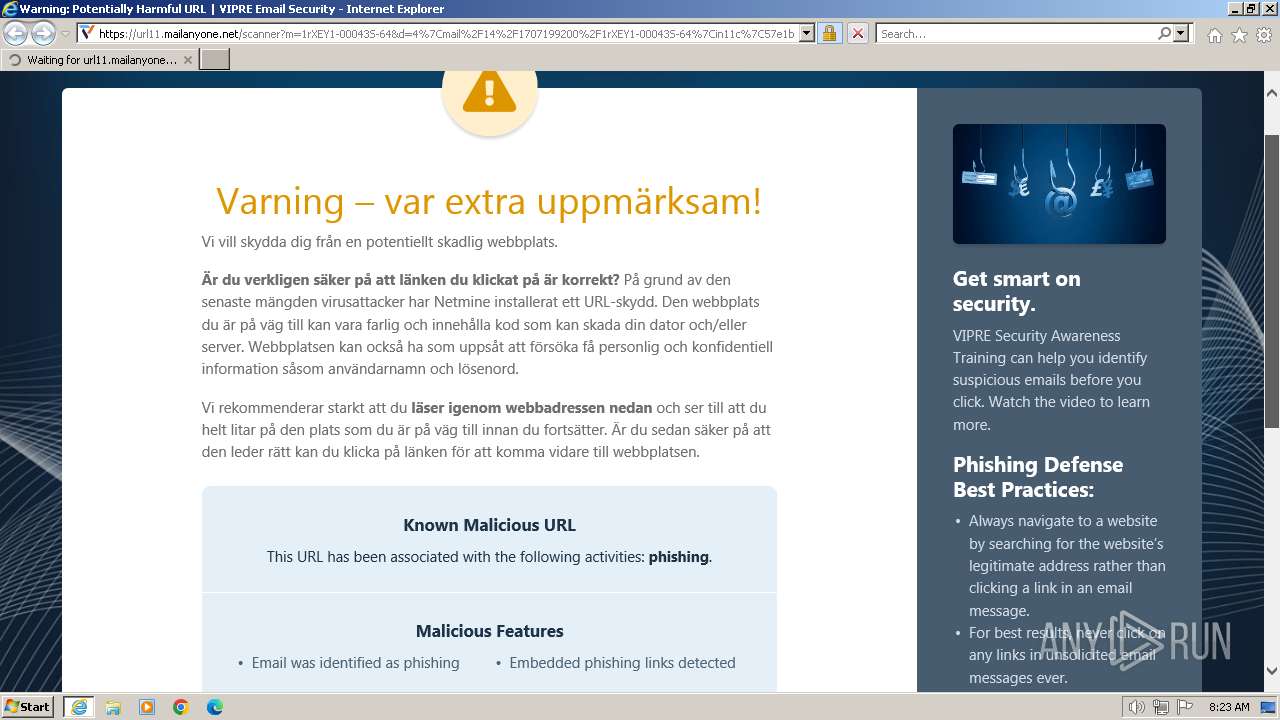1280x720 pixels.
Task: Click the vertical scrollbar thumb
Action: pos(1272,280)
